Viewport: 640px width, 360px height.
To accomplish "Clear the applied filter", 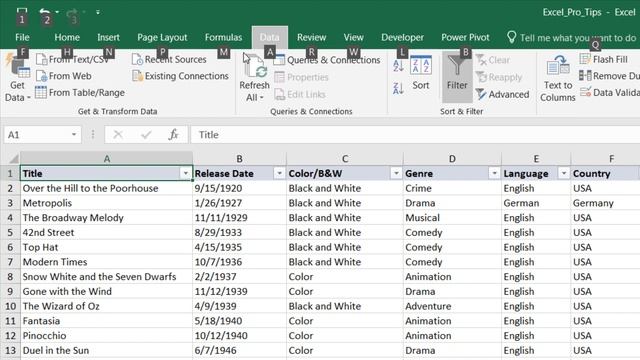I will point(493,60).
